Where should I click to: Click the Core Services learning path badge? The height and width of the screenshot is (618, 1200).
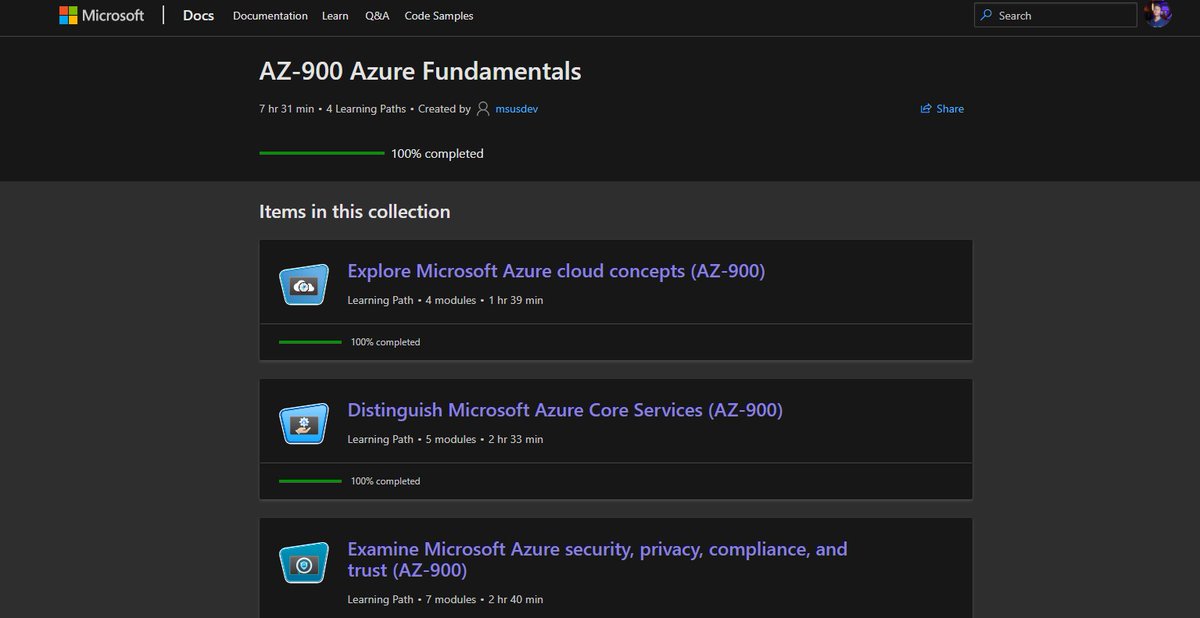click(x=304, y=425)
